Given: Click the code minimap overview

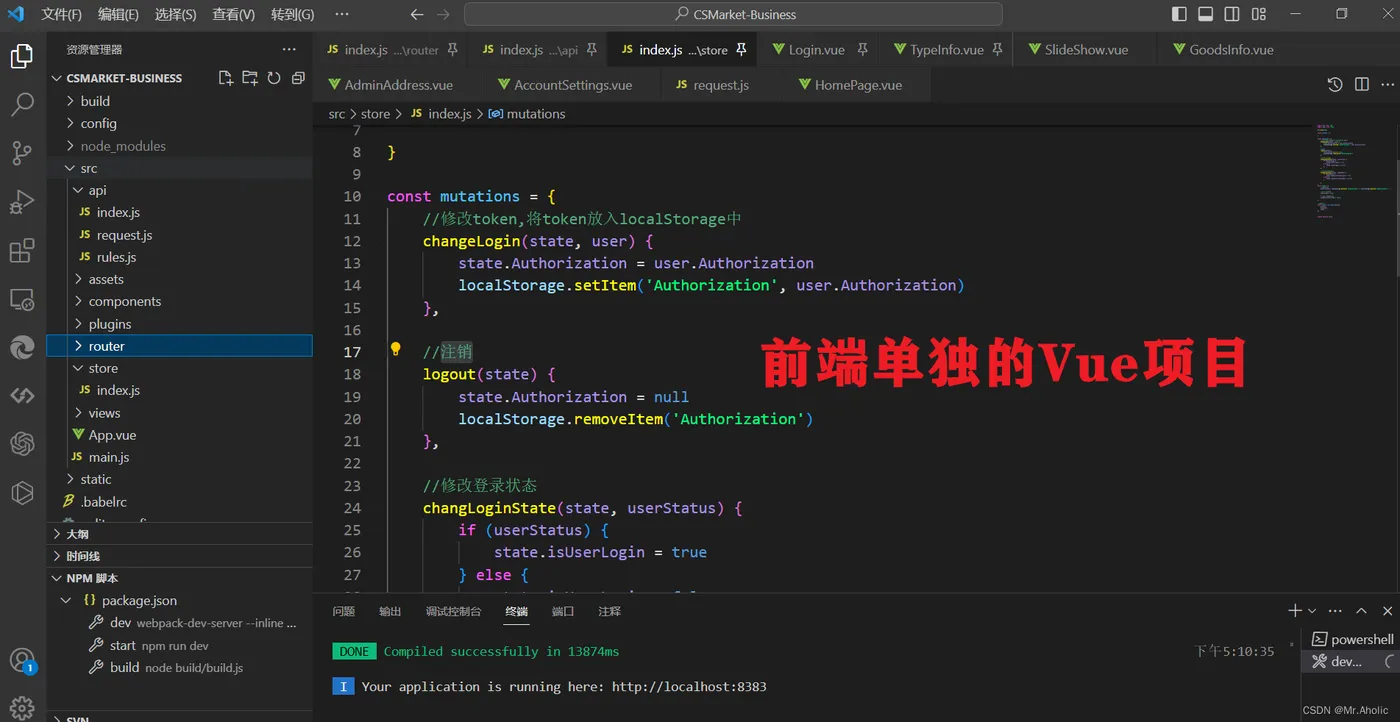Looking at the screenshot, I should (1355, 170).
